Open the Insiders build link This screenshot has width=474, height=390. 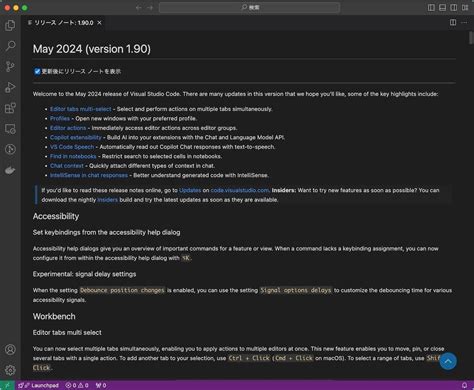pos(107,200)
